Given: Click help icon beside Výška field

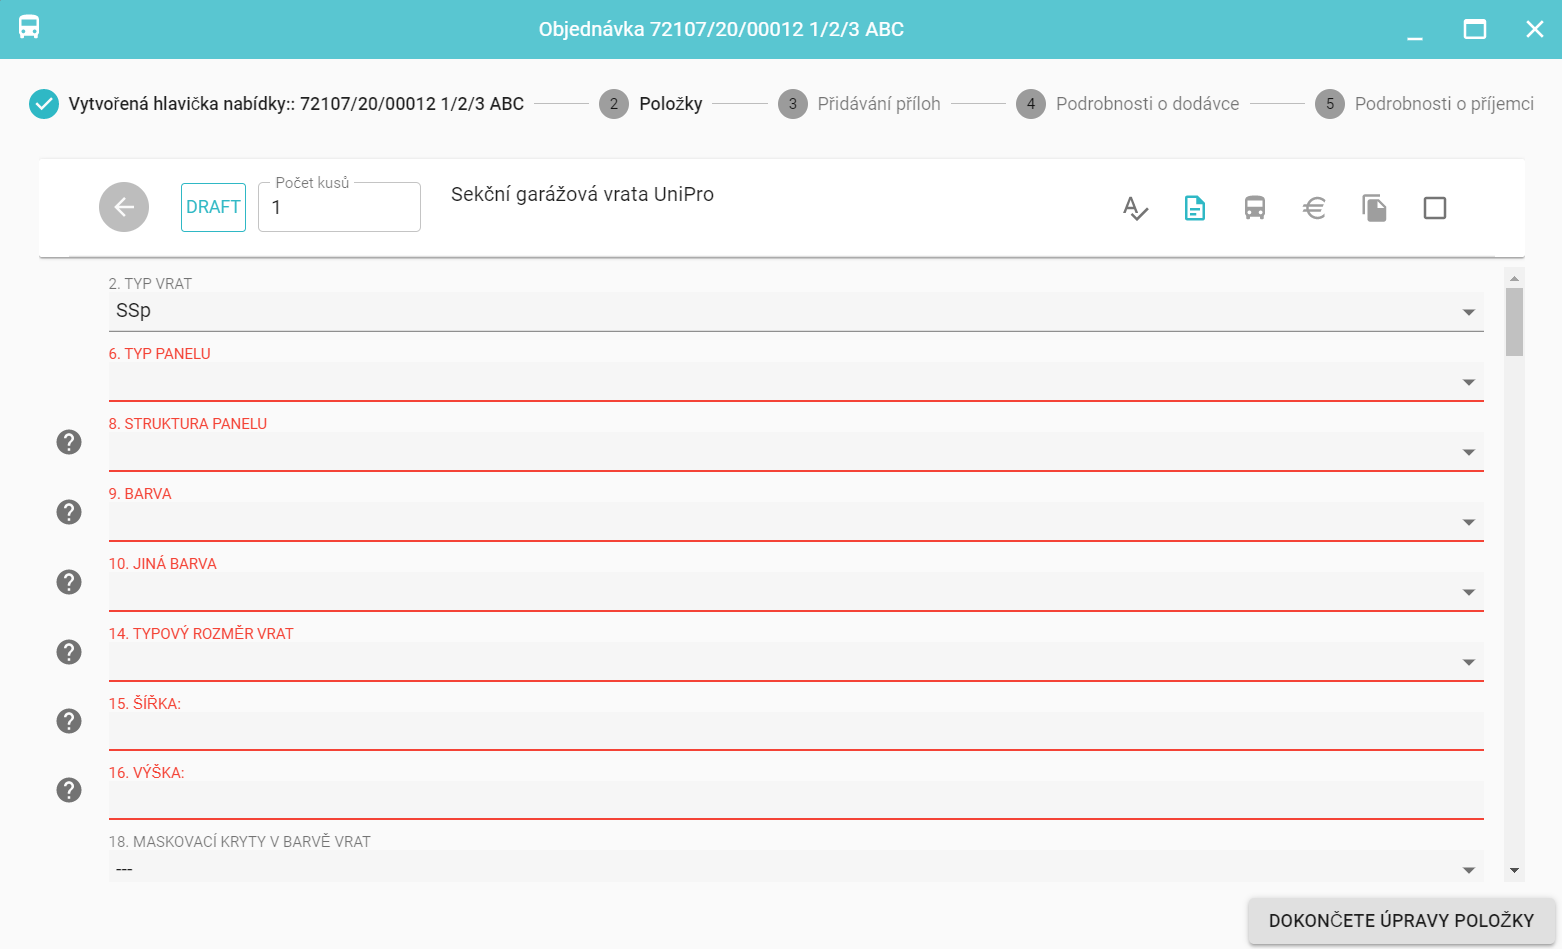Looking at the screenshot, I should click(69, 790).
